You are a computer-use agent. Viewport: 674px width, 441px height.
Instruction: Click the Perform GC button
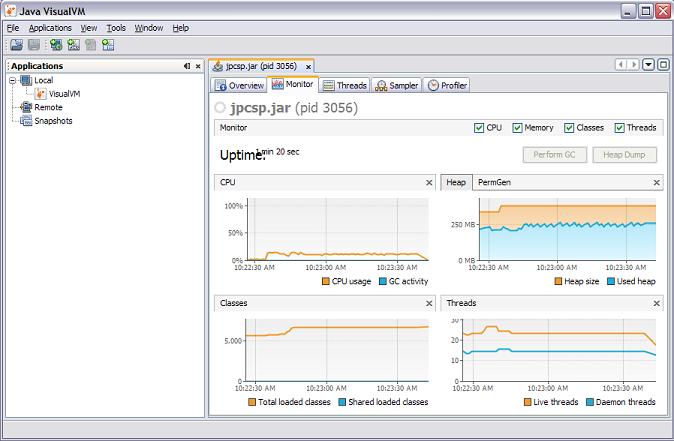tap(554, 155)
